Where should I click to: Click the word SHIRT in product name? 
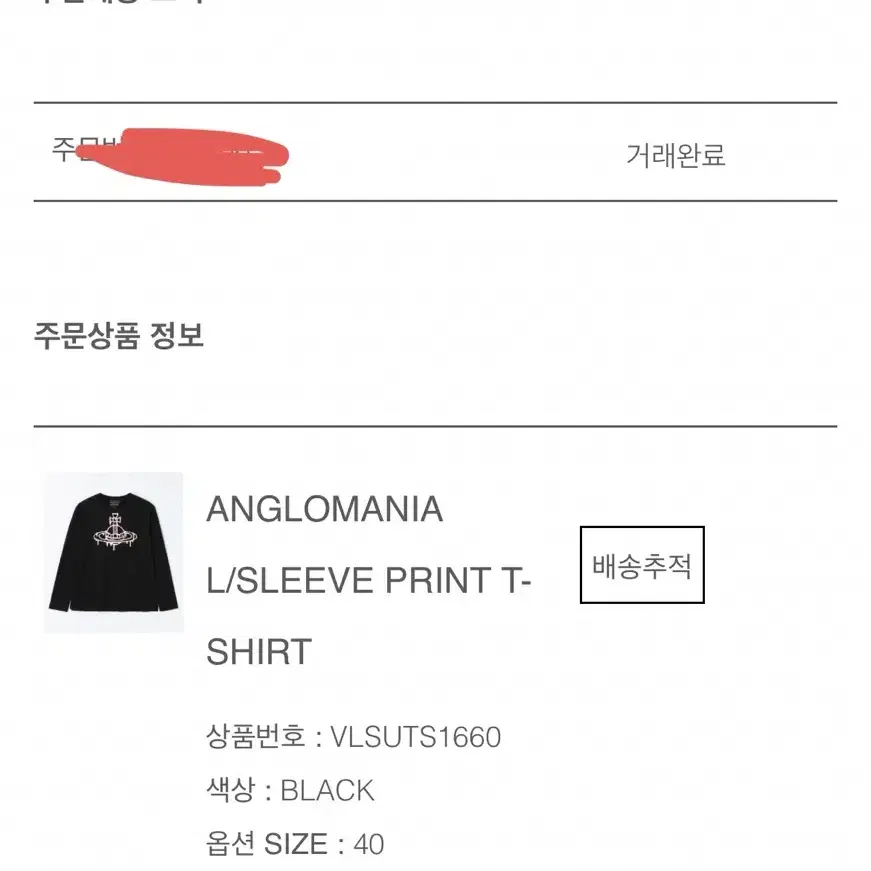(259, 652)
